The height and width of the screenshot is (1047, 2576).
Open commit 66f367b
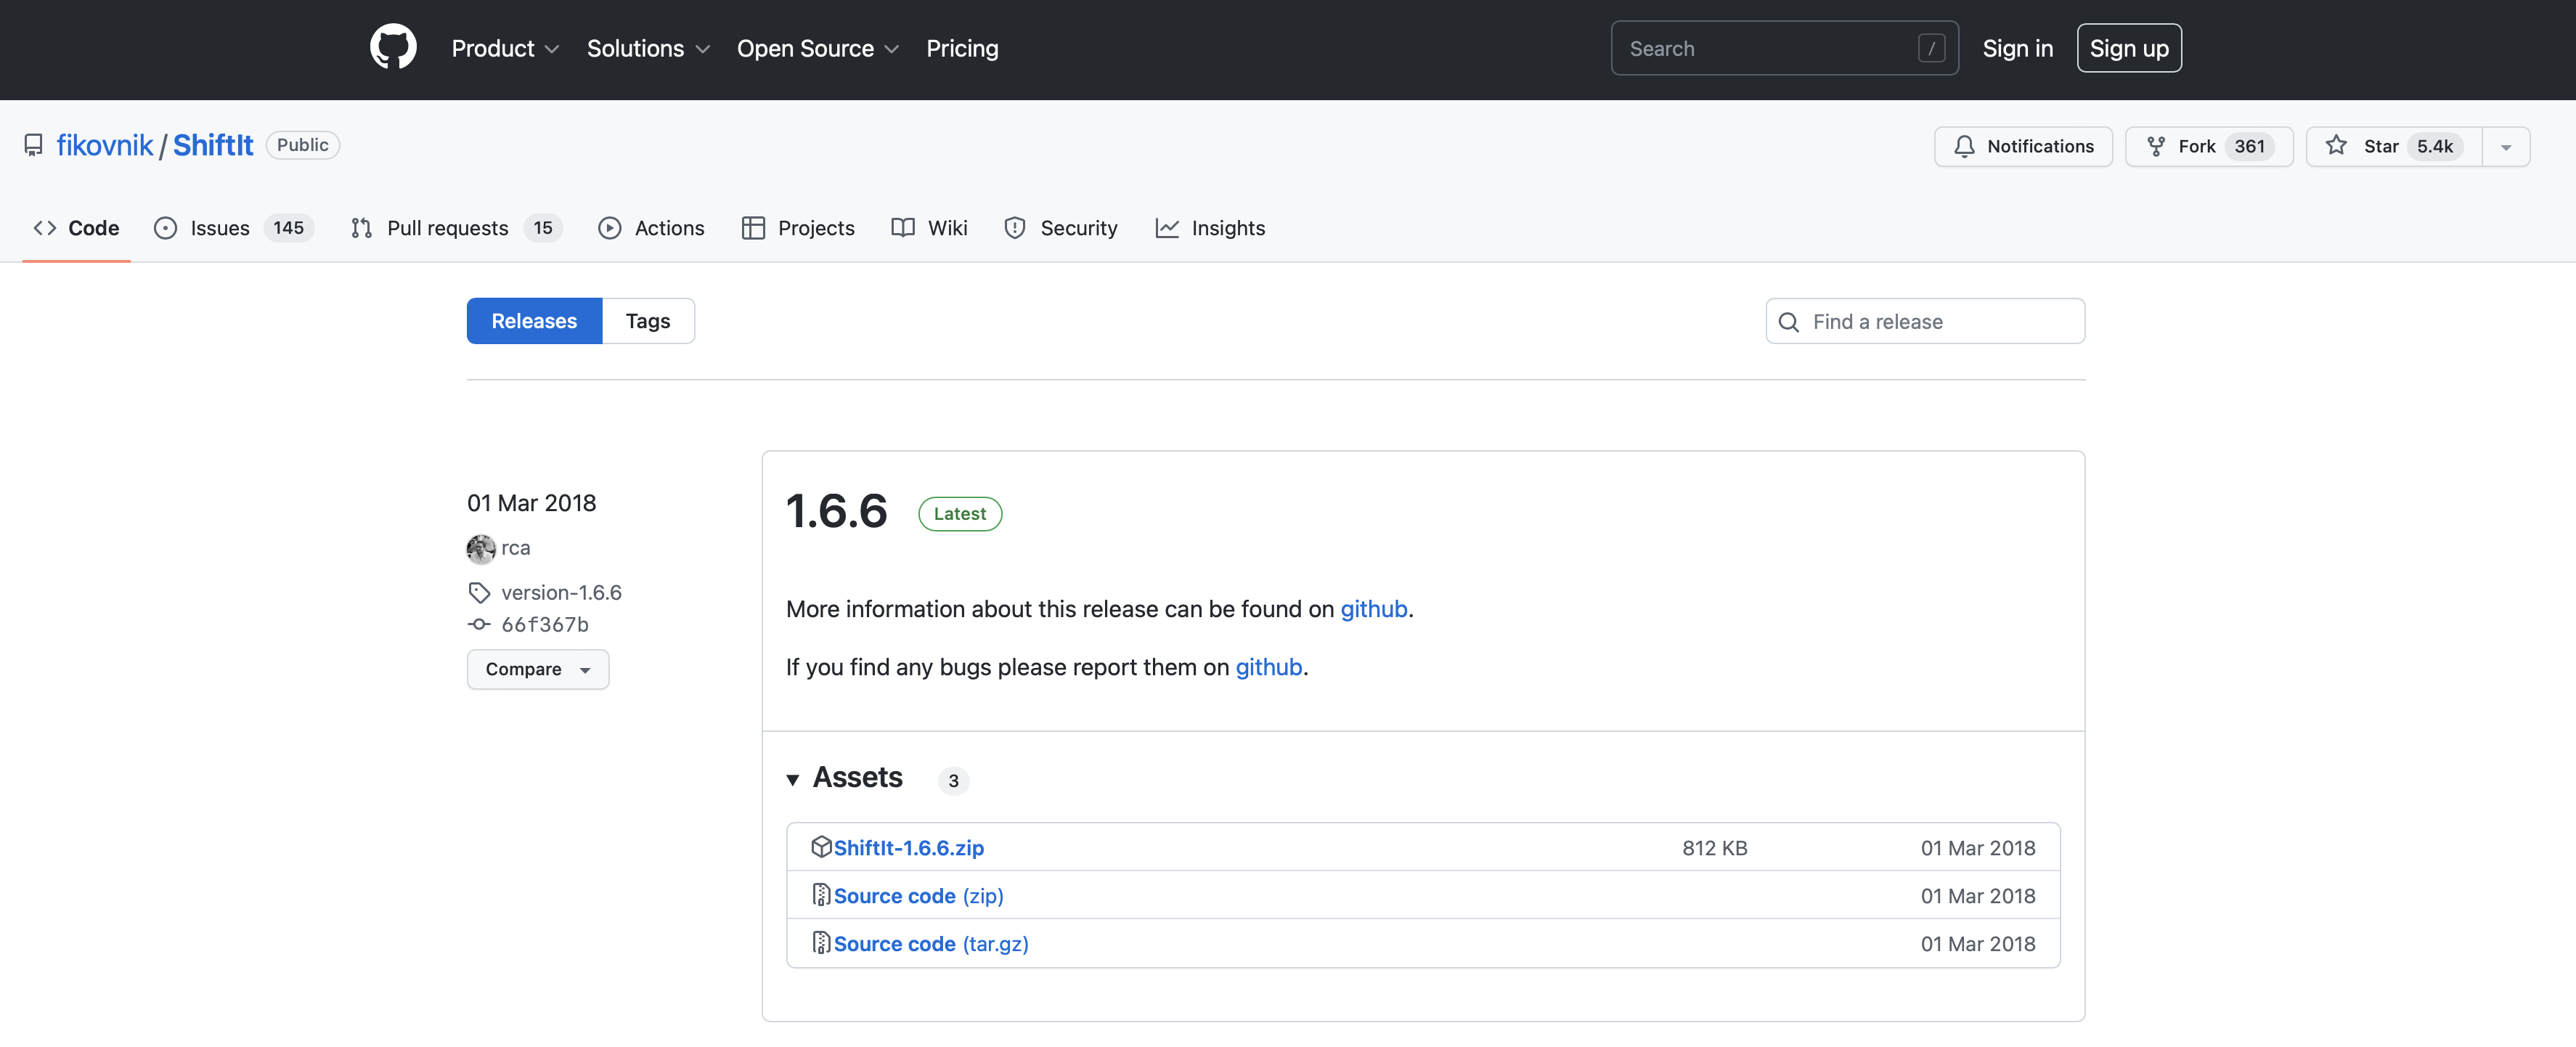(x=544, y=624)
